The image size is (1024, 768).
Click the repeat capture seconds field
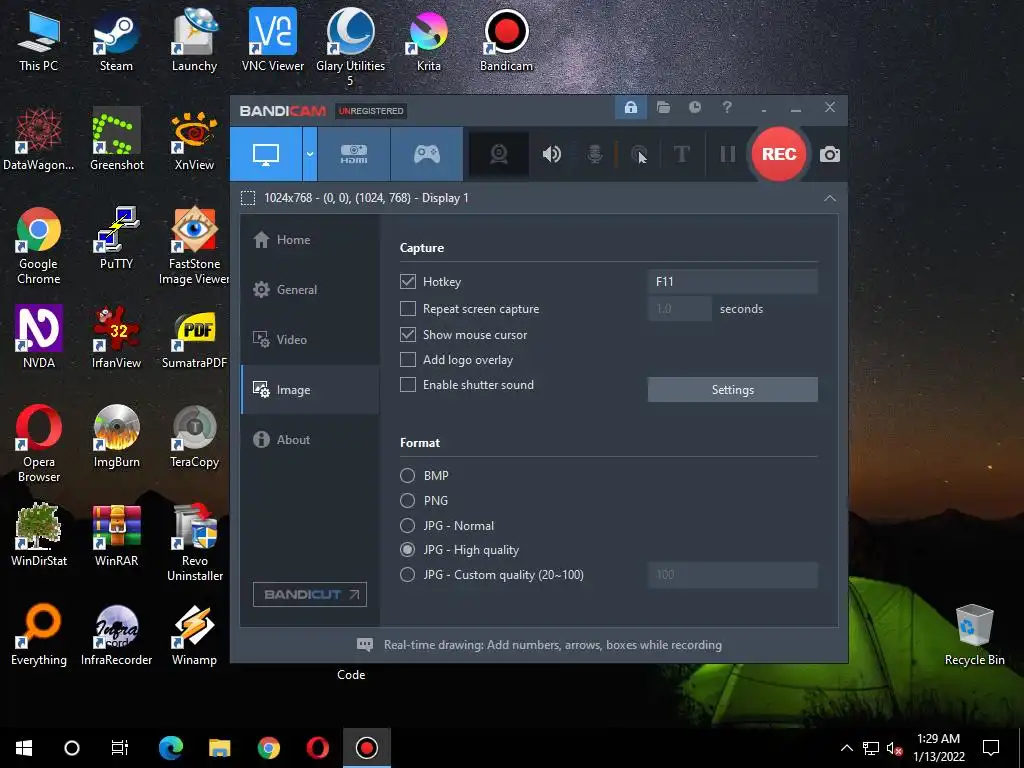pyautogui.click(x=679, y=309)
